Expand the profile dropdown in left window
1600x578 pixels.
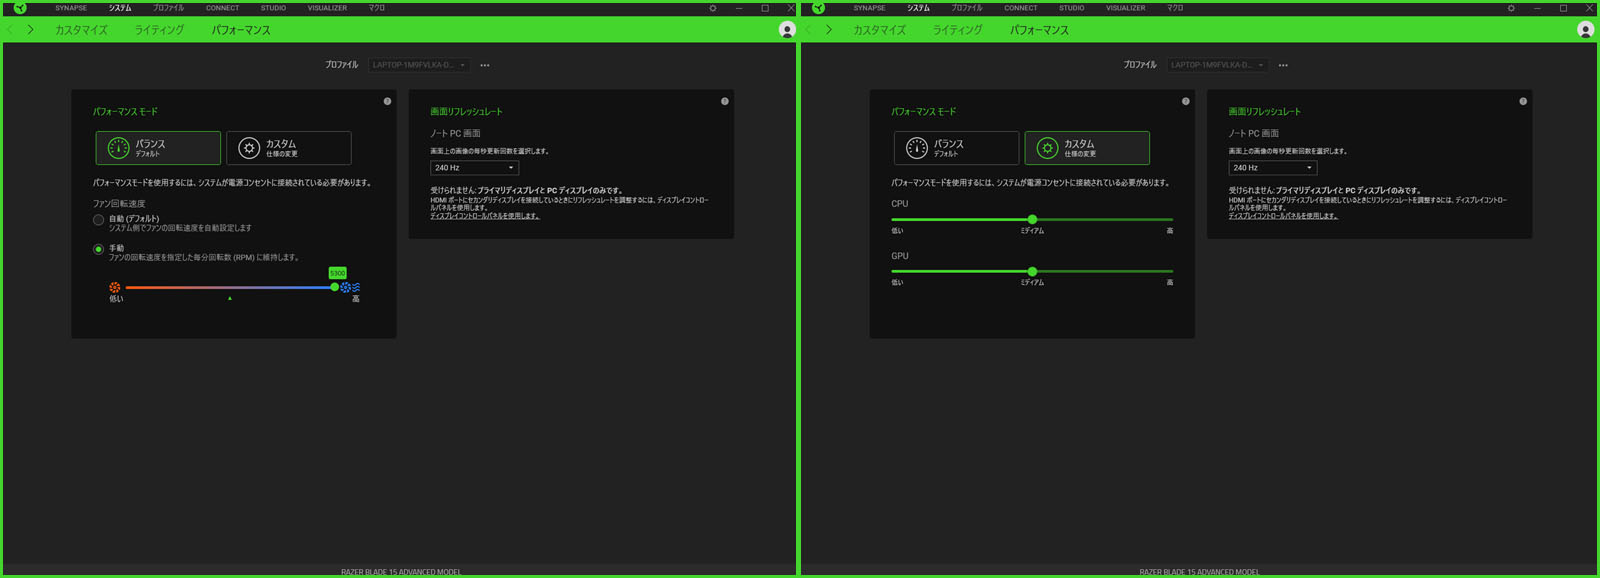click(419, 65)
